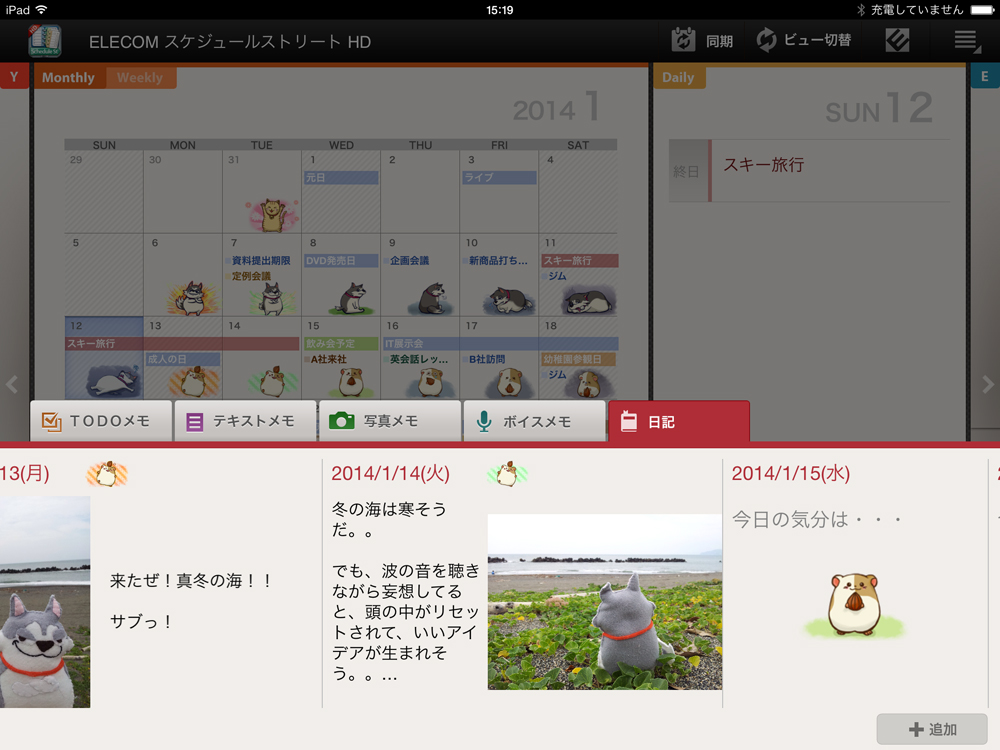The width and height of the screenshot is (1000, 750).
Task: Tap the lying husky sticker on January 10
Action: pos(511,300)
